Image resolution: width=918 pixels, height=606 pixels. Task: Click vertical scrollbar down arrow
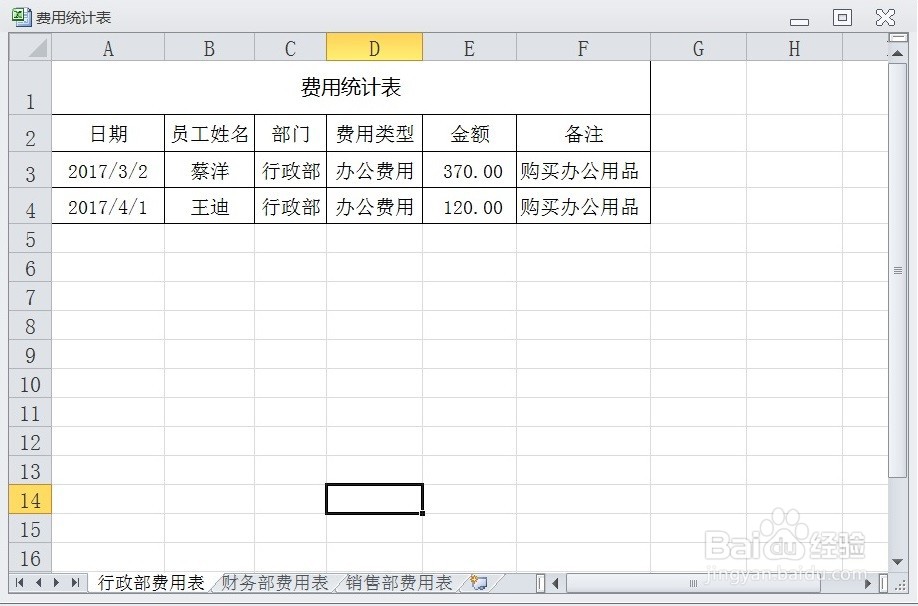(x=897, y=562)
